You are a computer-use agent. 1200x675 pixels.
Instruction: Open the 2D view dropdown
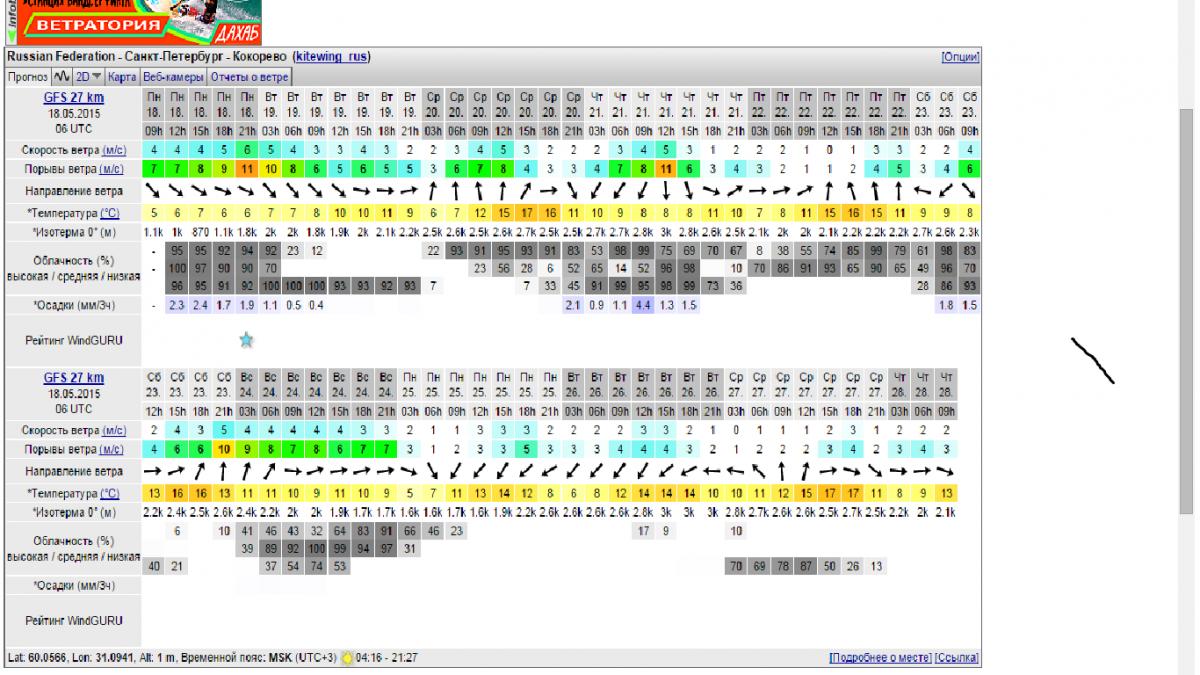89,76
